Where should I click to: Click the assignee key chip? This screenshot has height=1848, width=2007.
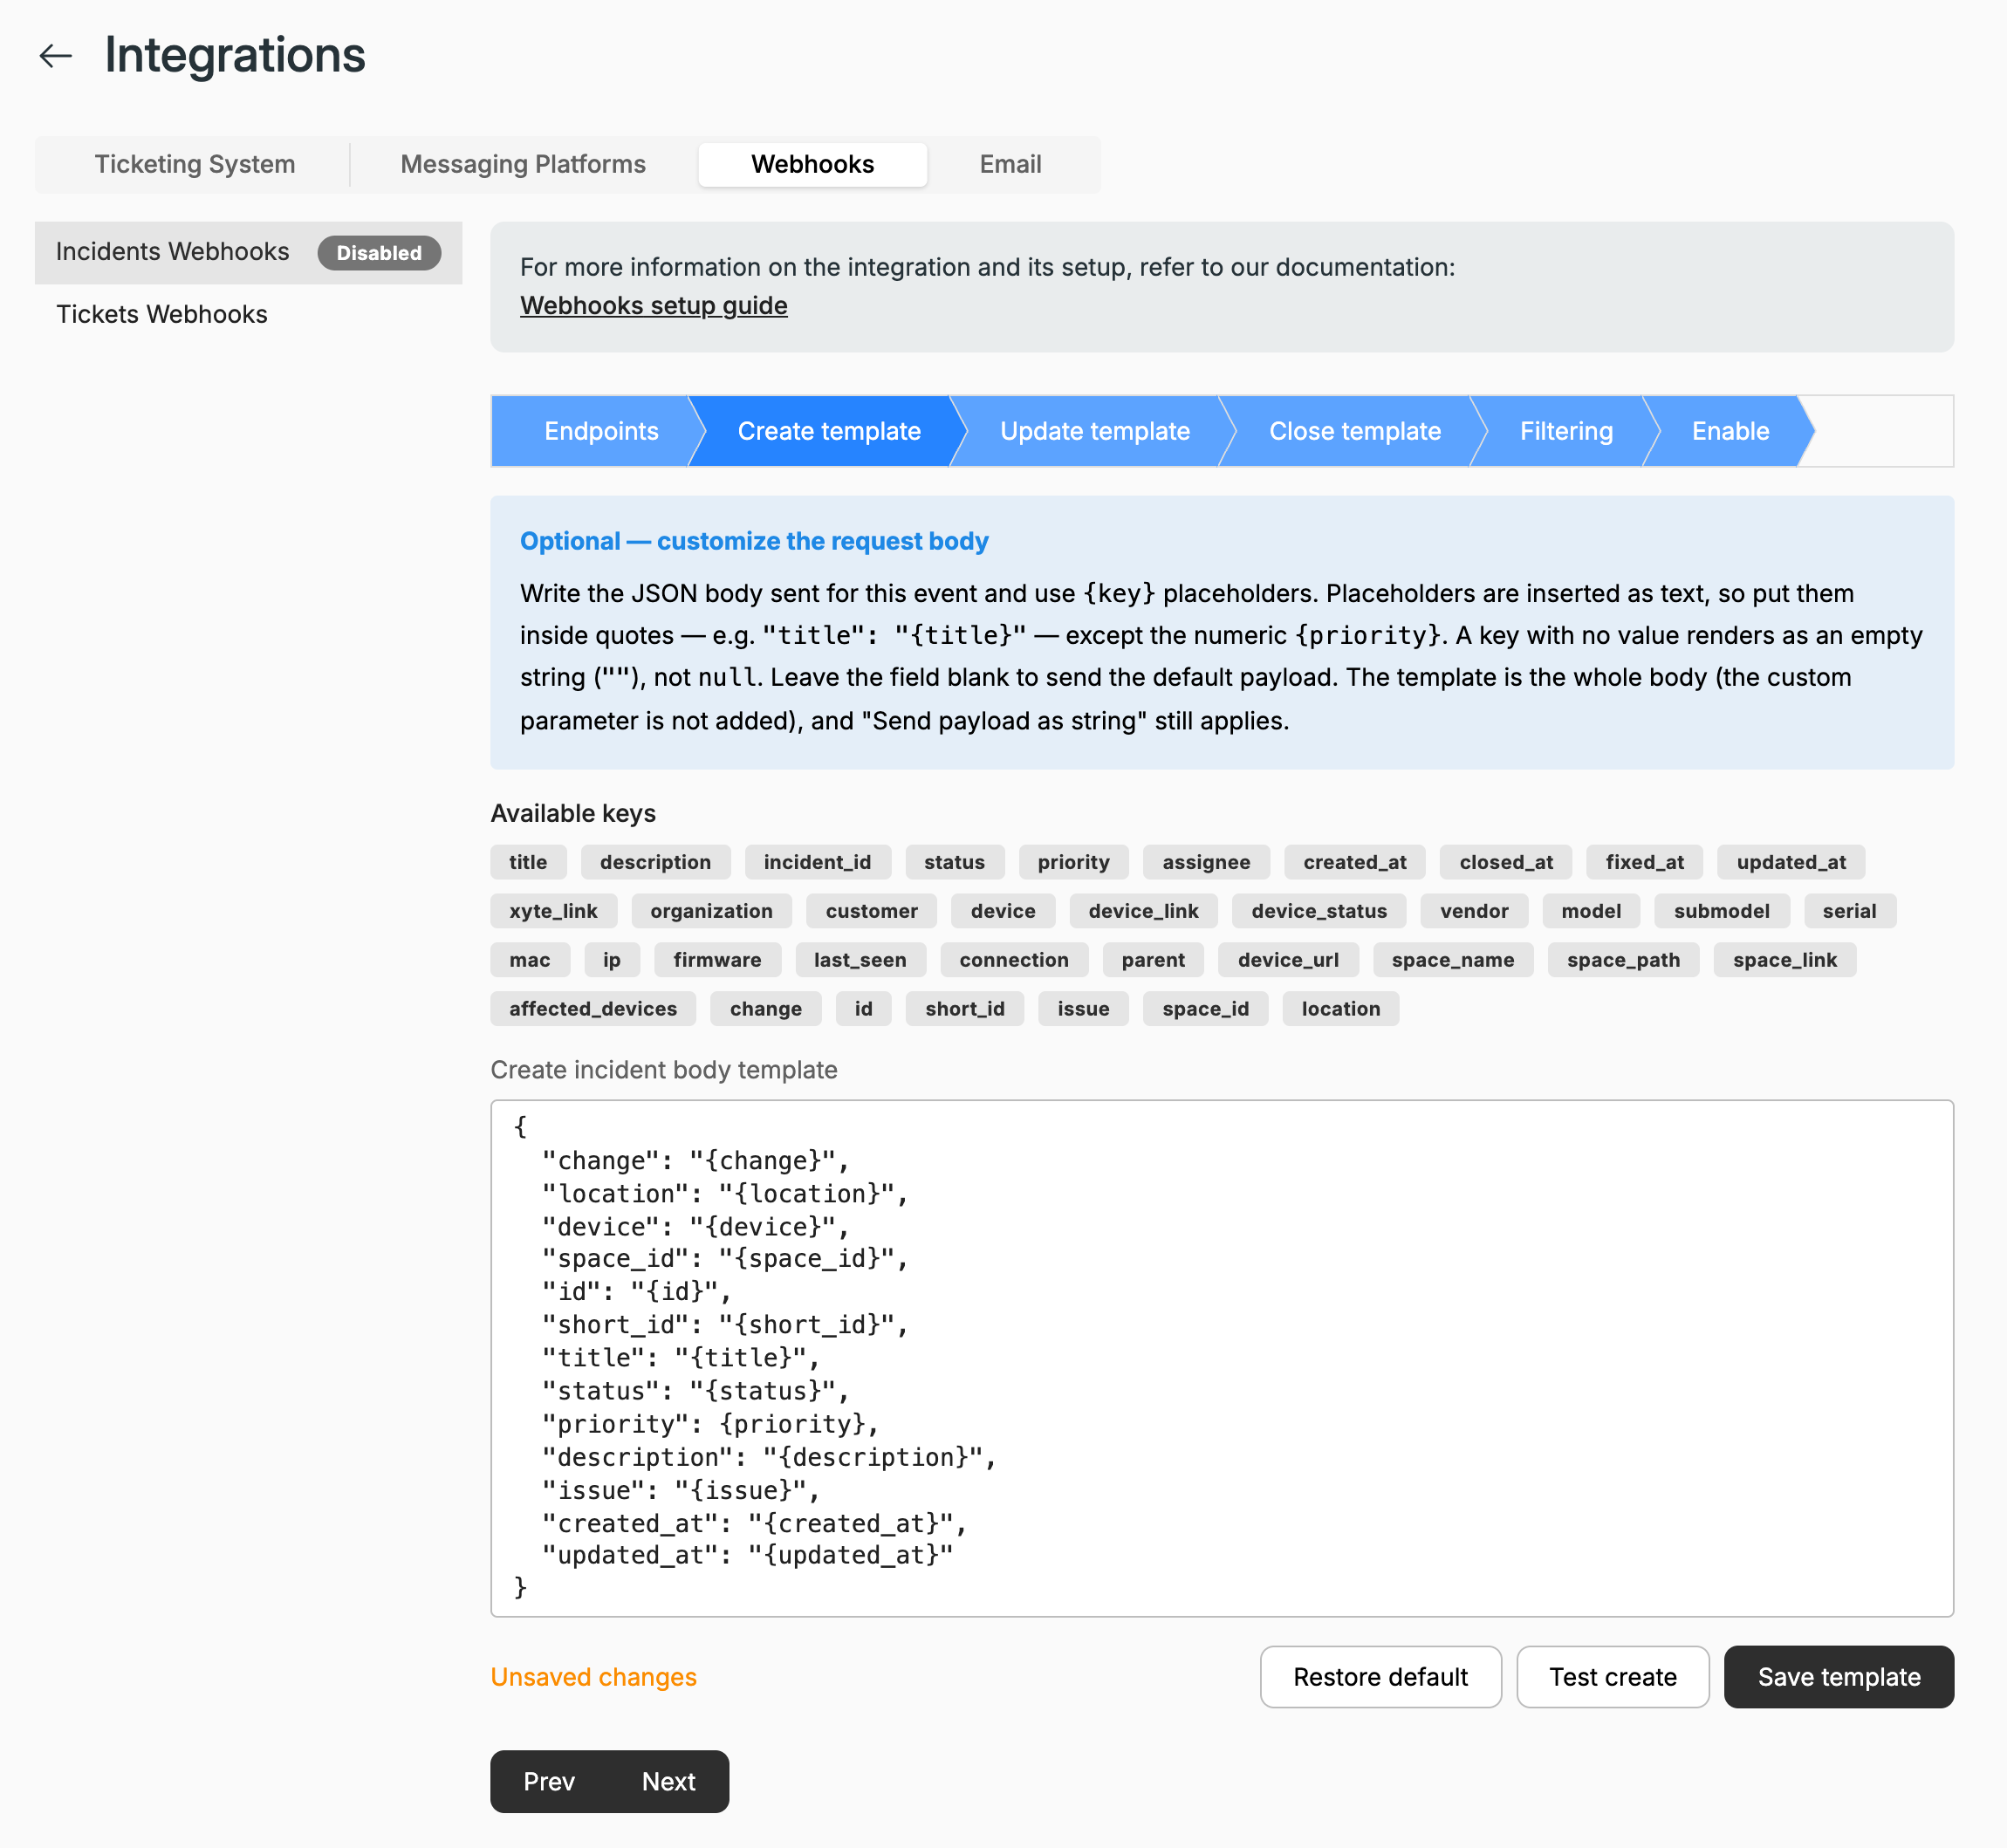(x=1206, y=862)
